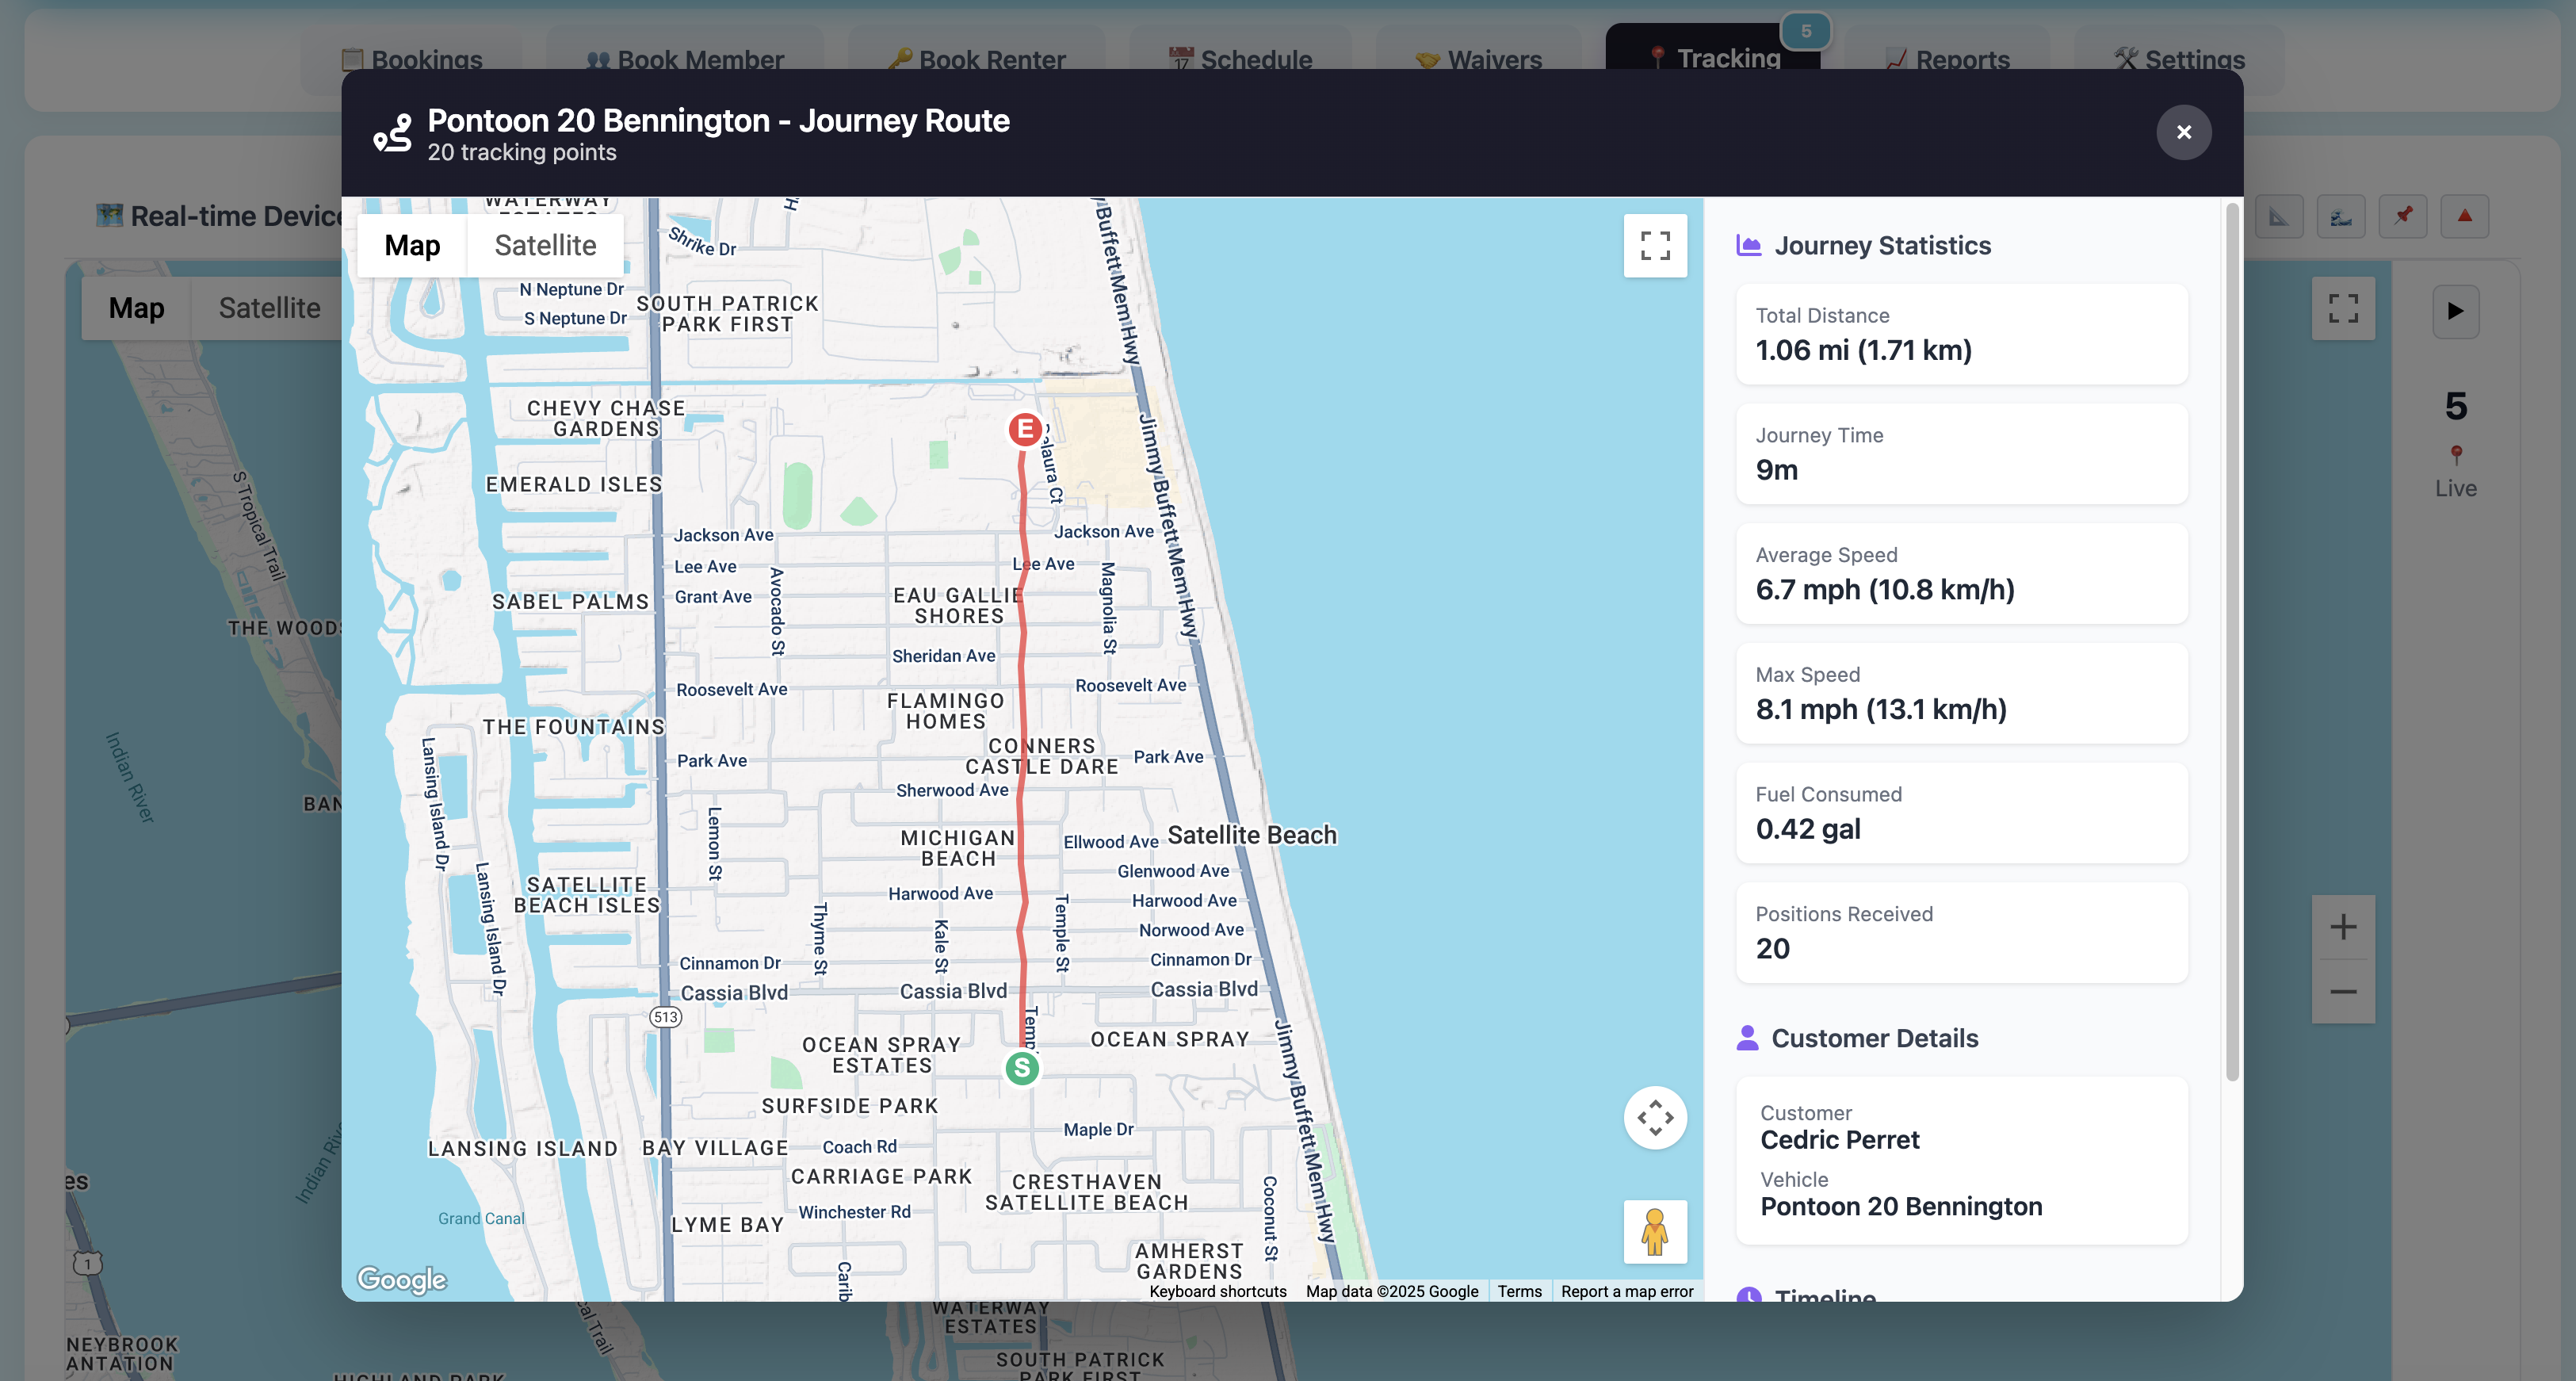Select the wave icon in the side toolbar
The height and width of the screenshot is (1381, 2576).
pos(2341,215)
